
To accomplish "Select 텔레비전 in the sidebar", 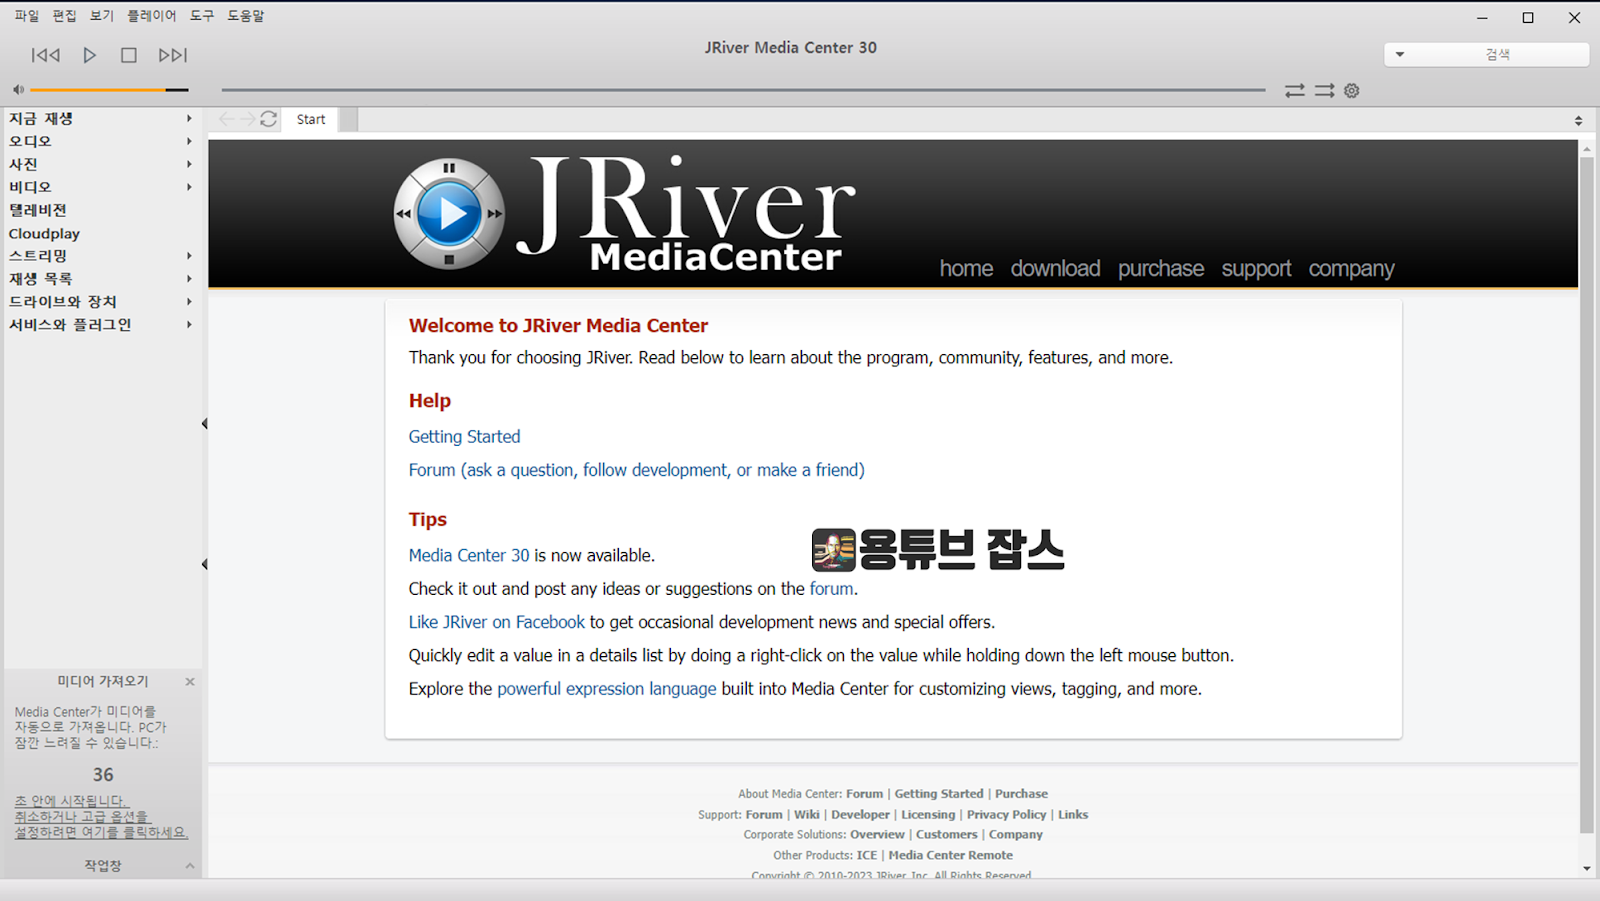I will (x=38, y=210).
